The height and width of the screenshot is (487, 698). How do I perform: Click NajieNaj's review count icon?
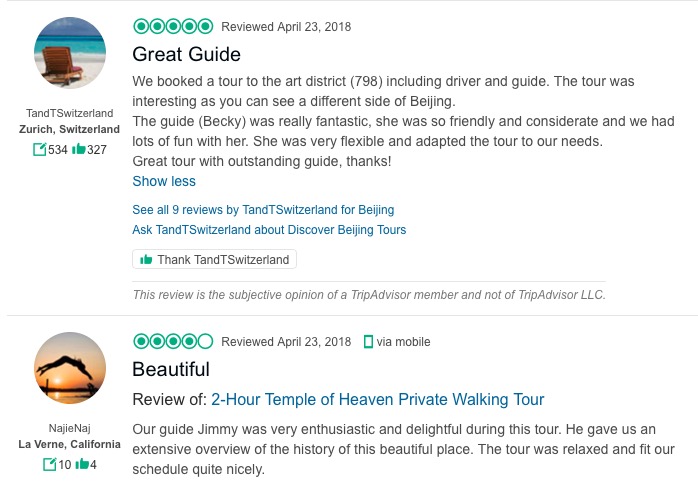click(50, 465)
